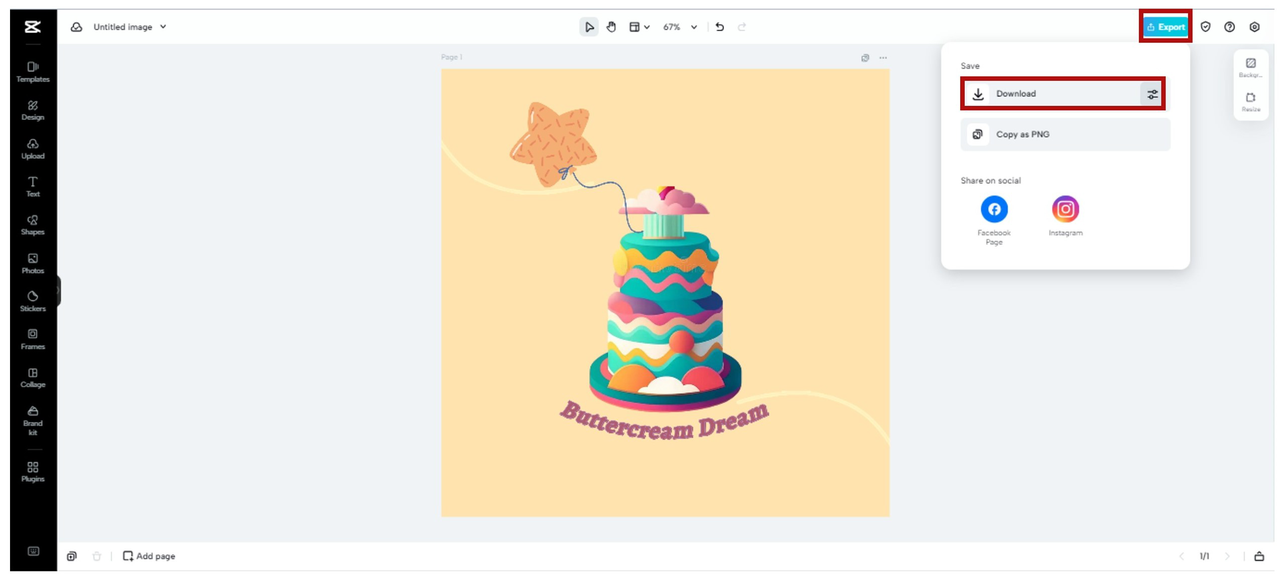Click the Add page button
Screen dimensions: 1280x582
(x=149, y=556)
